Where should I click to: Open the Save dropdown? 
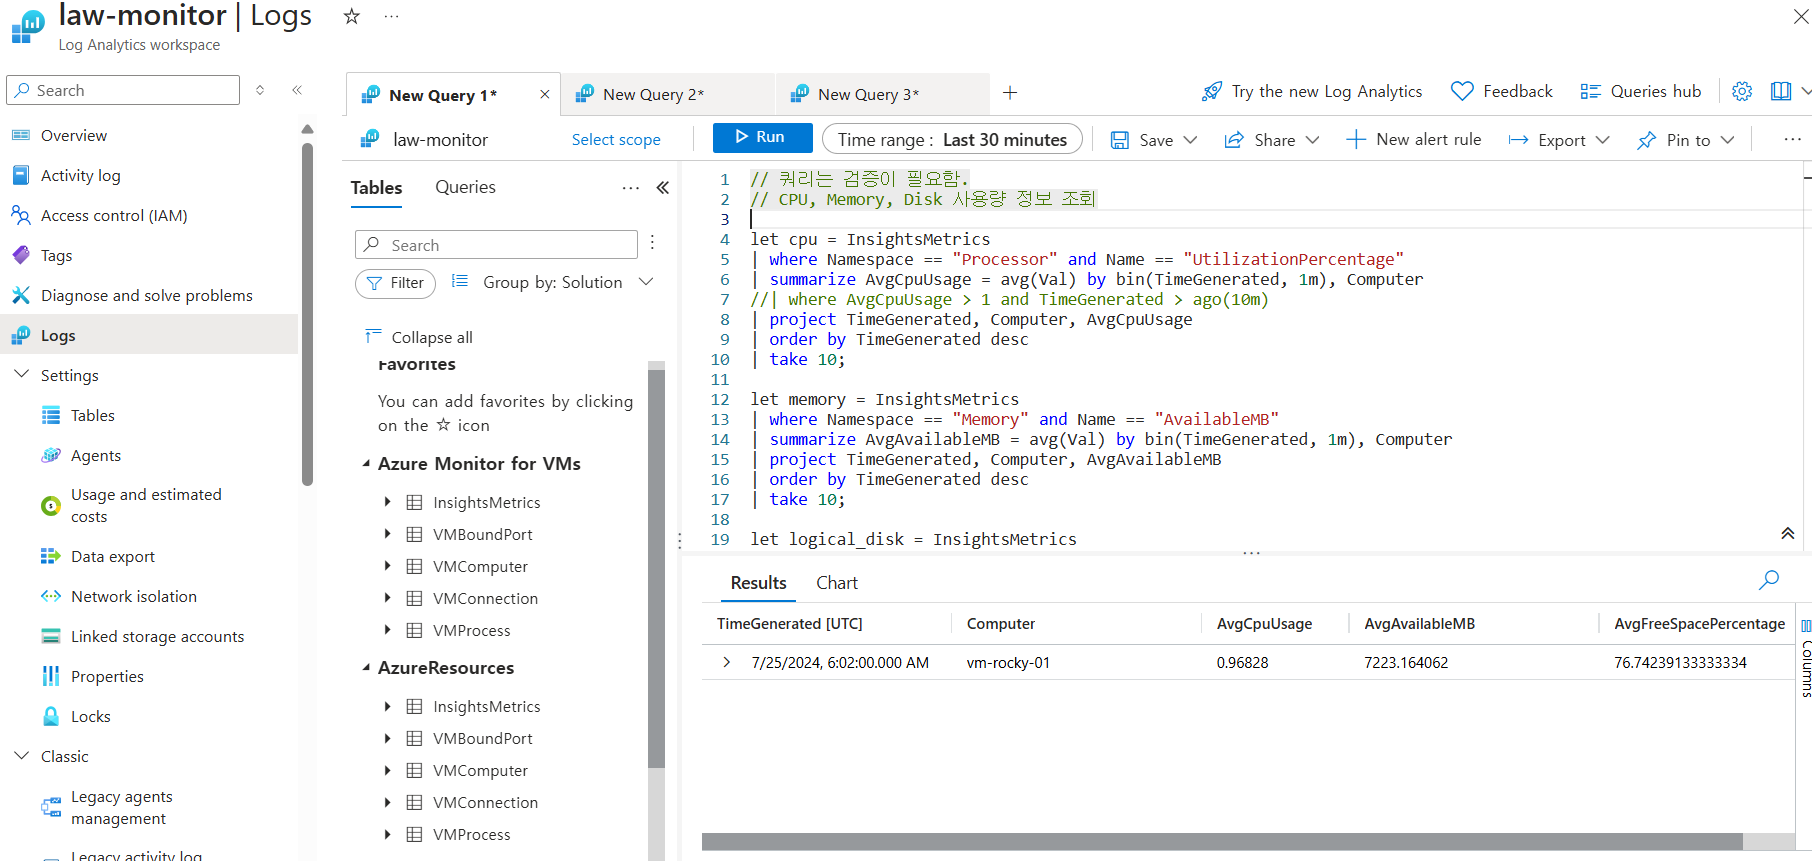click(1154, 140)
